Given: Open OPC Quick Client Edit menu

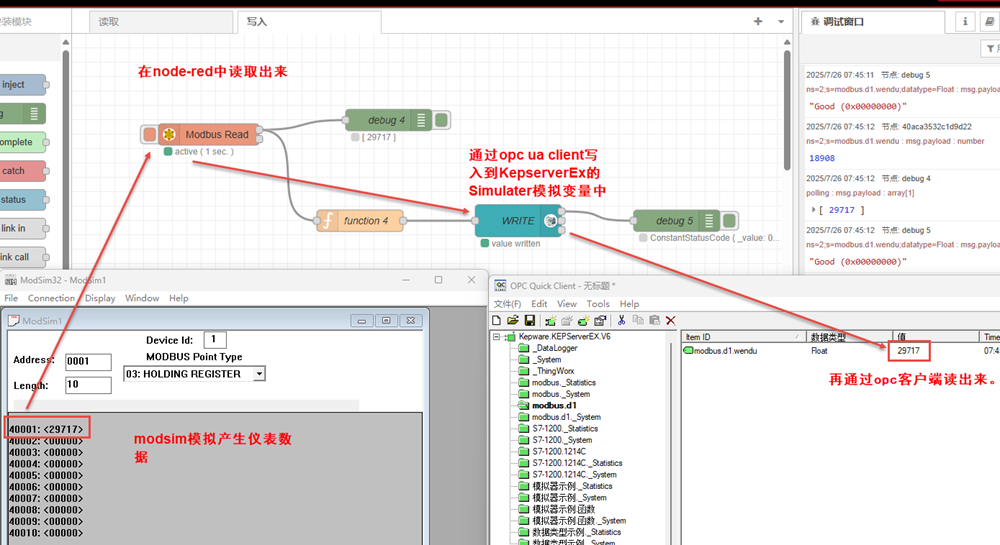Looking at the screenshot, I should [539, 304].
